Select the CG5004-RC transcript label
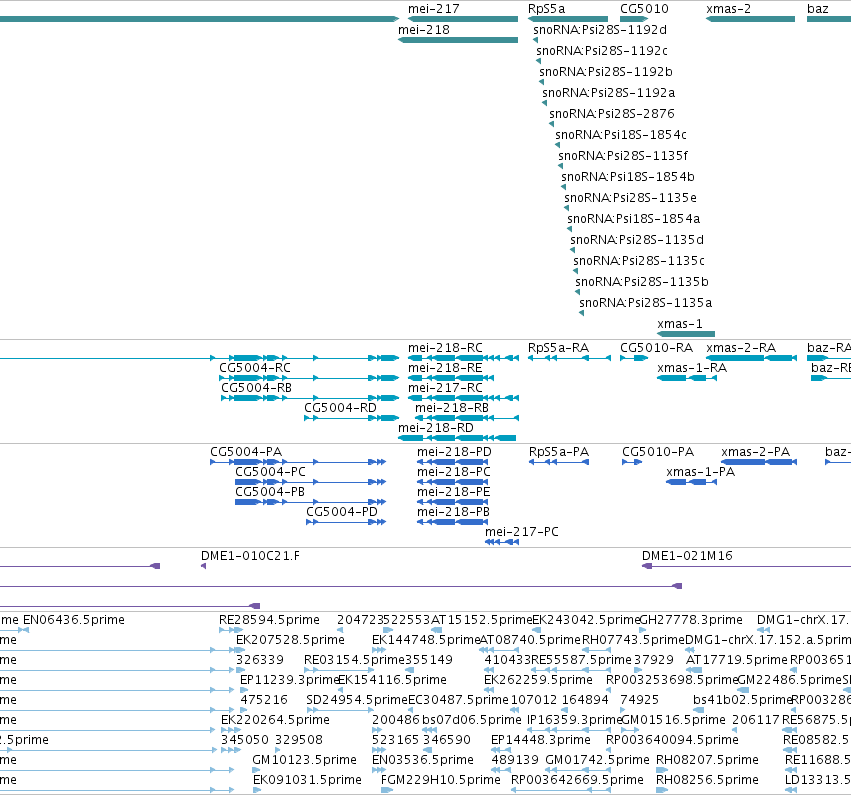 click(255, 368)
